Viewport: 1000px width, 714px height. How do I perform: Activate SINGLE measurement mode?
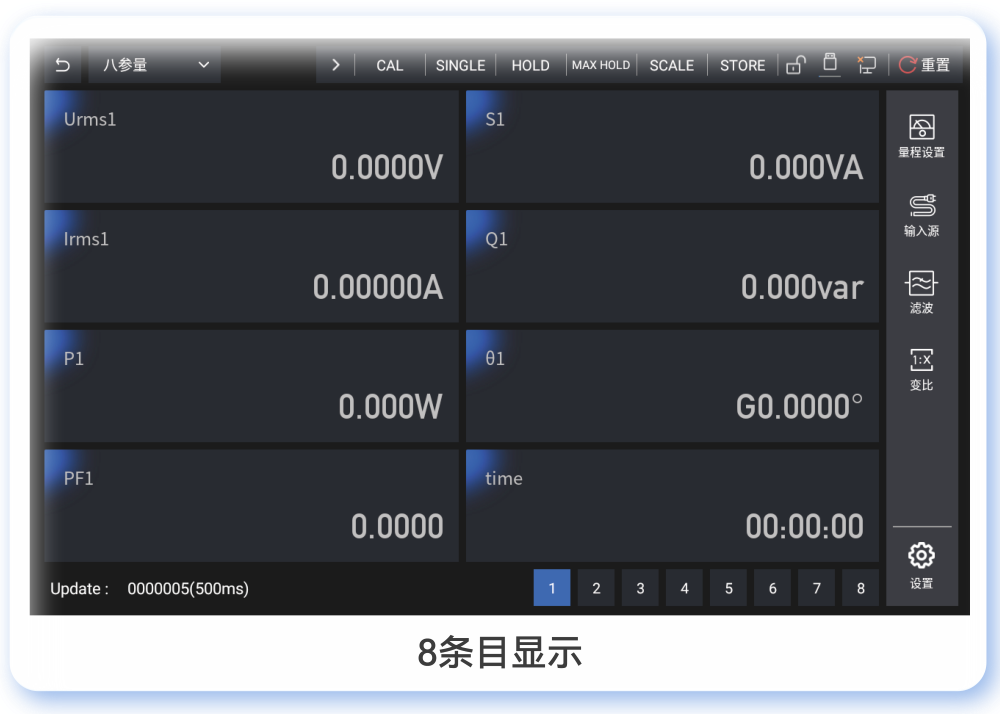click(460, 65)
